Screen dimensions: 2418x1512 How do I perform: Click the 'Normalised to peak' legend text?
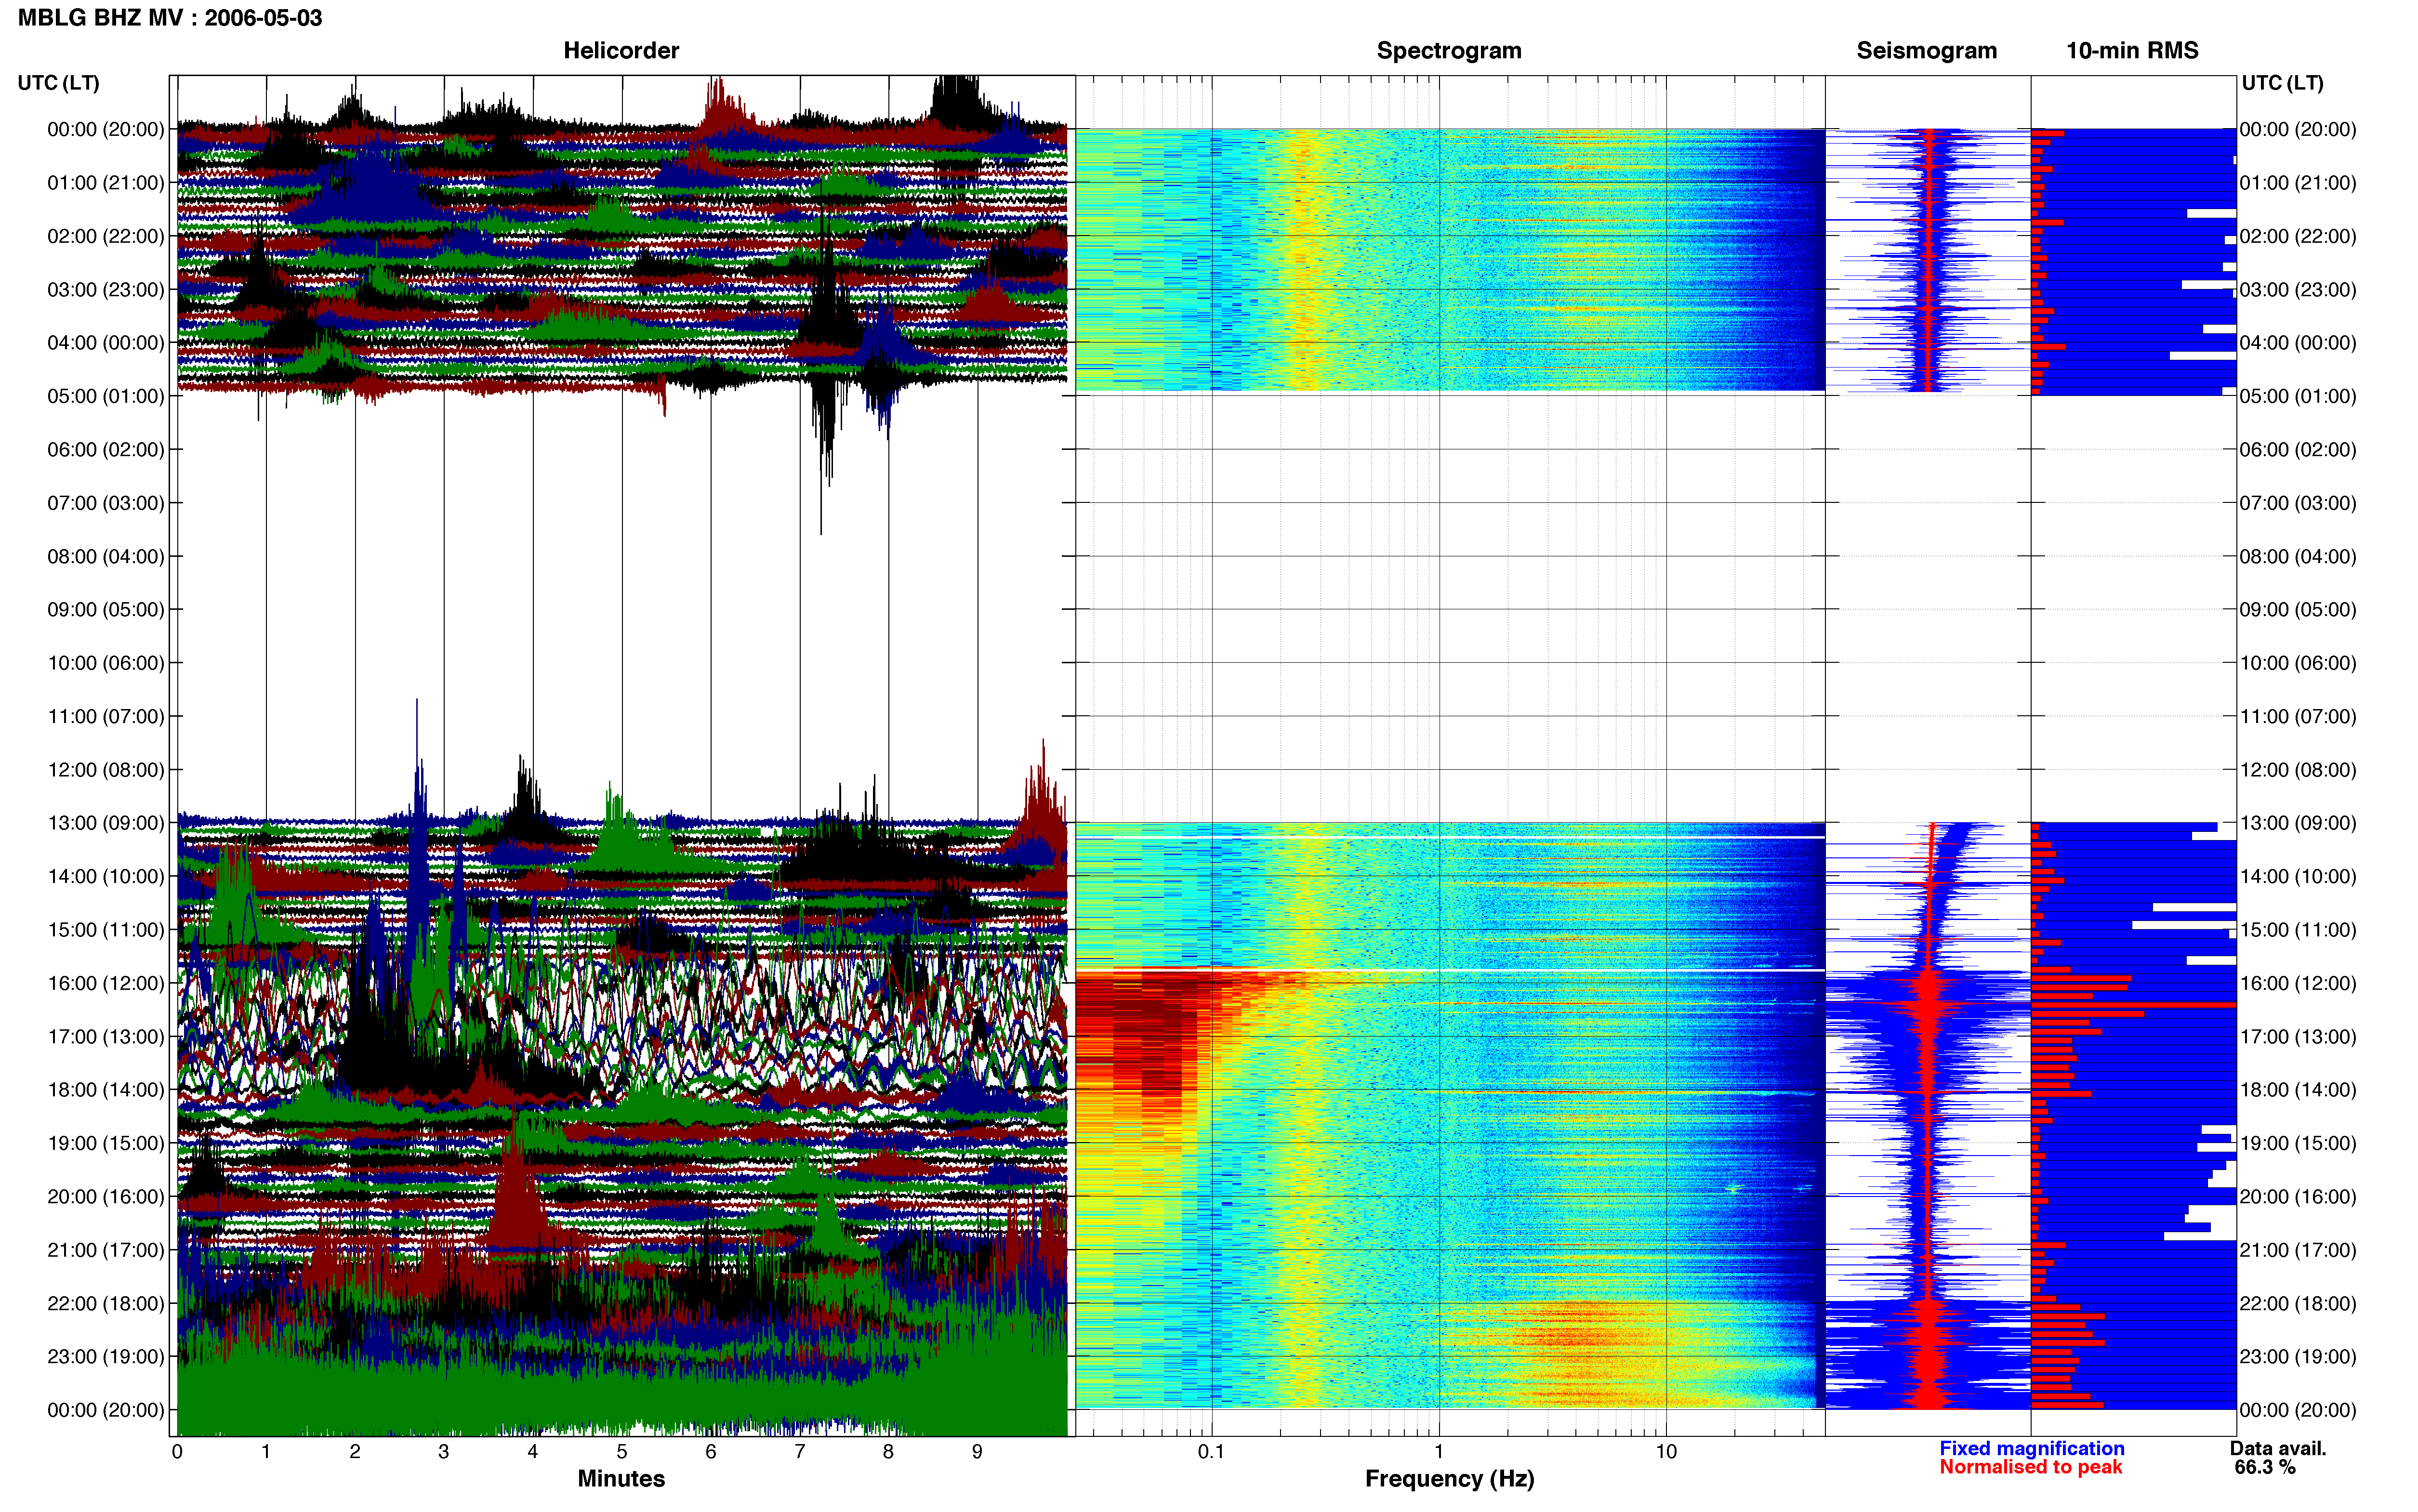click(2030, 1467)
